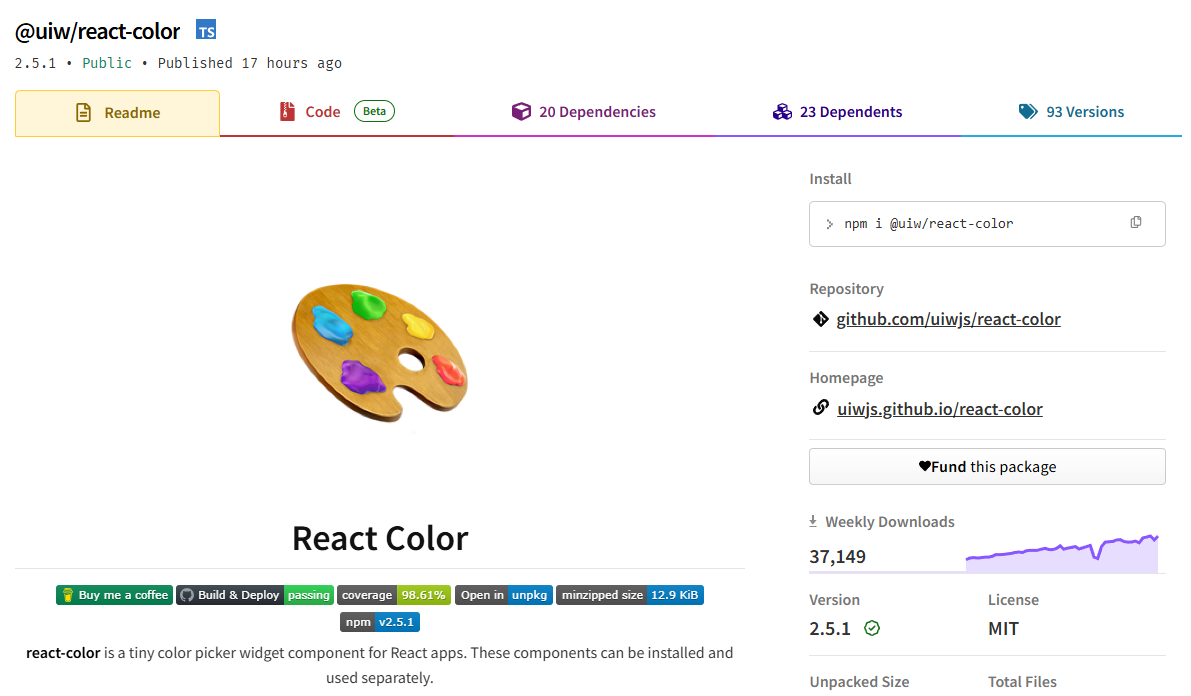1191x696 pixels.
Task: Click the GitHub repository icon
Action: pyautogui.click(x=821, y=318)
